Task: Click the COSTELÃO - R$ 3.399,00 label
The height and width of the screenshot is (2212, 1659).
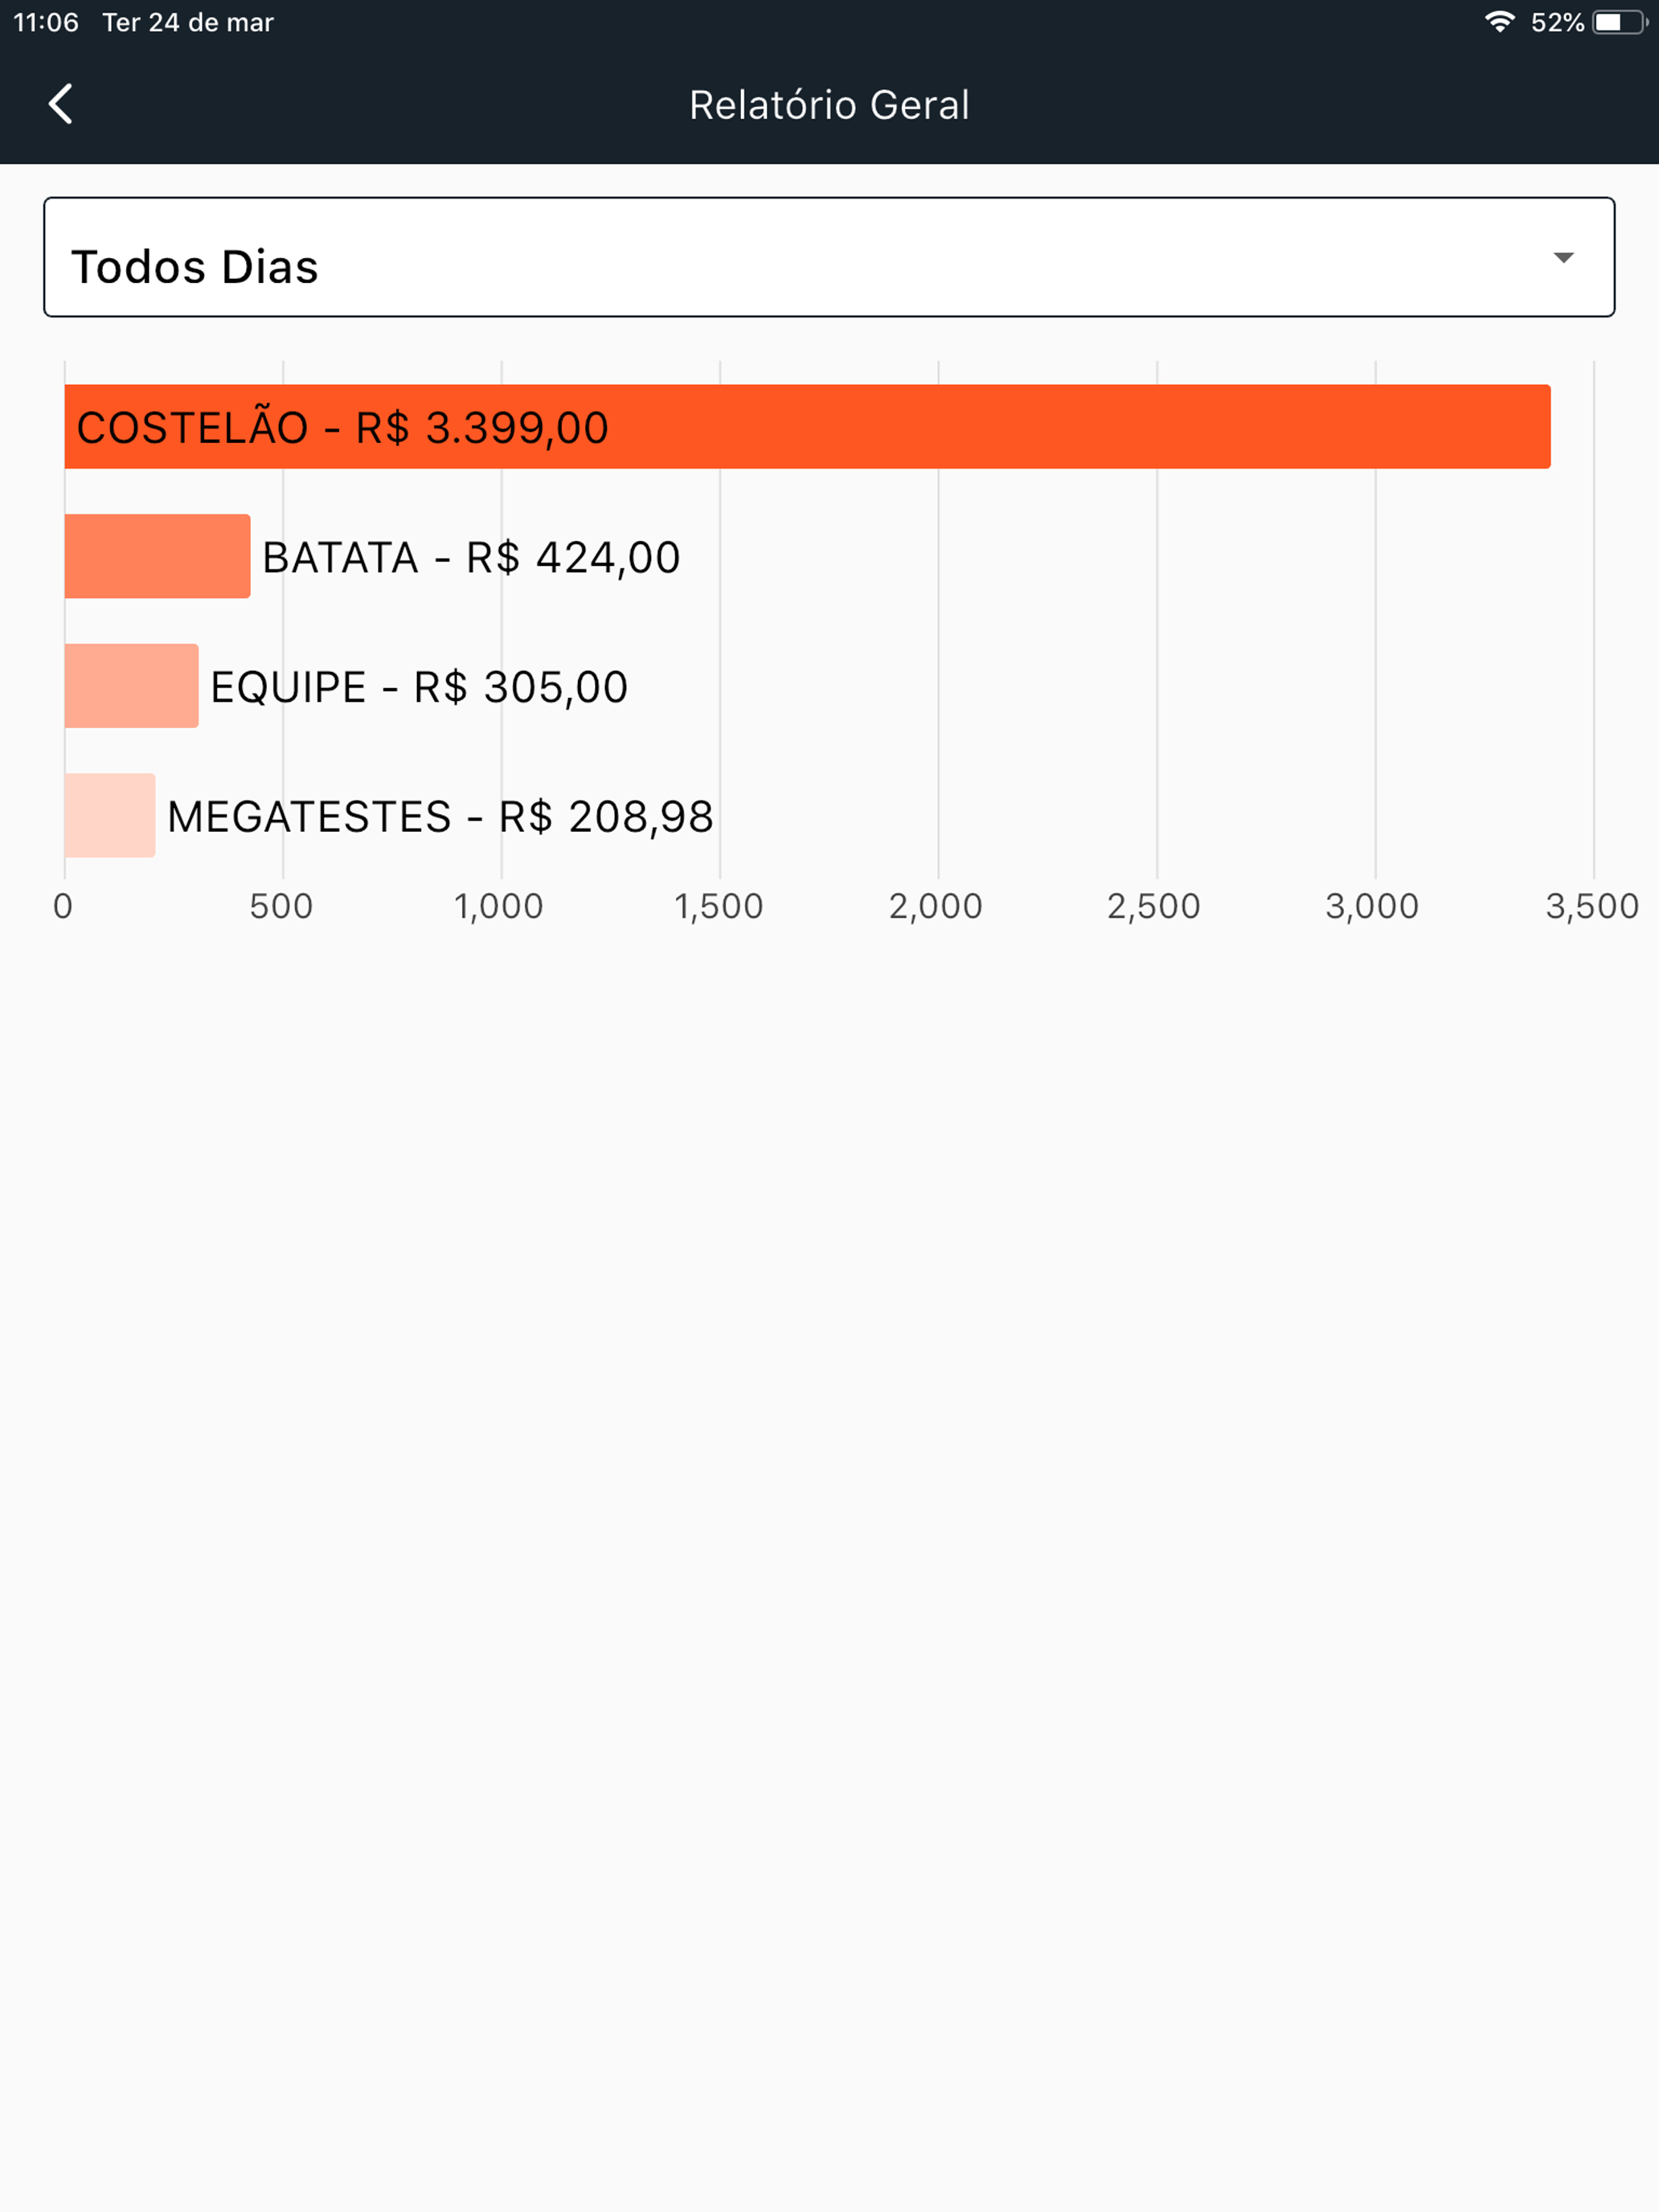Action: [343, 428]
